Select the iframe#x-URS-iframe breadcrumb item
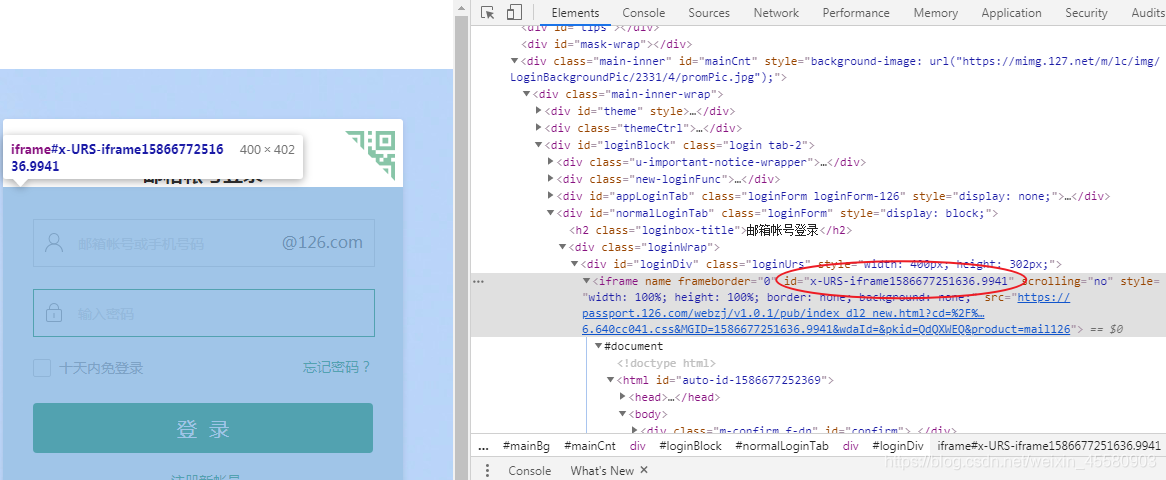 tap(1049, 446)
